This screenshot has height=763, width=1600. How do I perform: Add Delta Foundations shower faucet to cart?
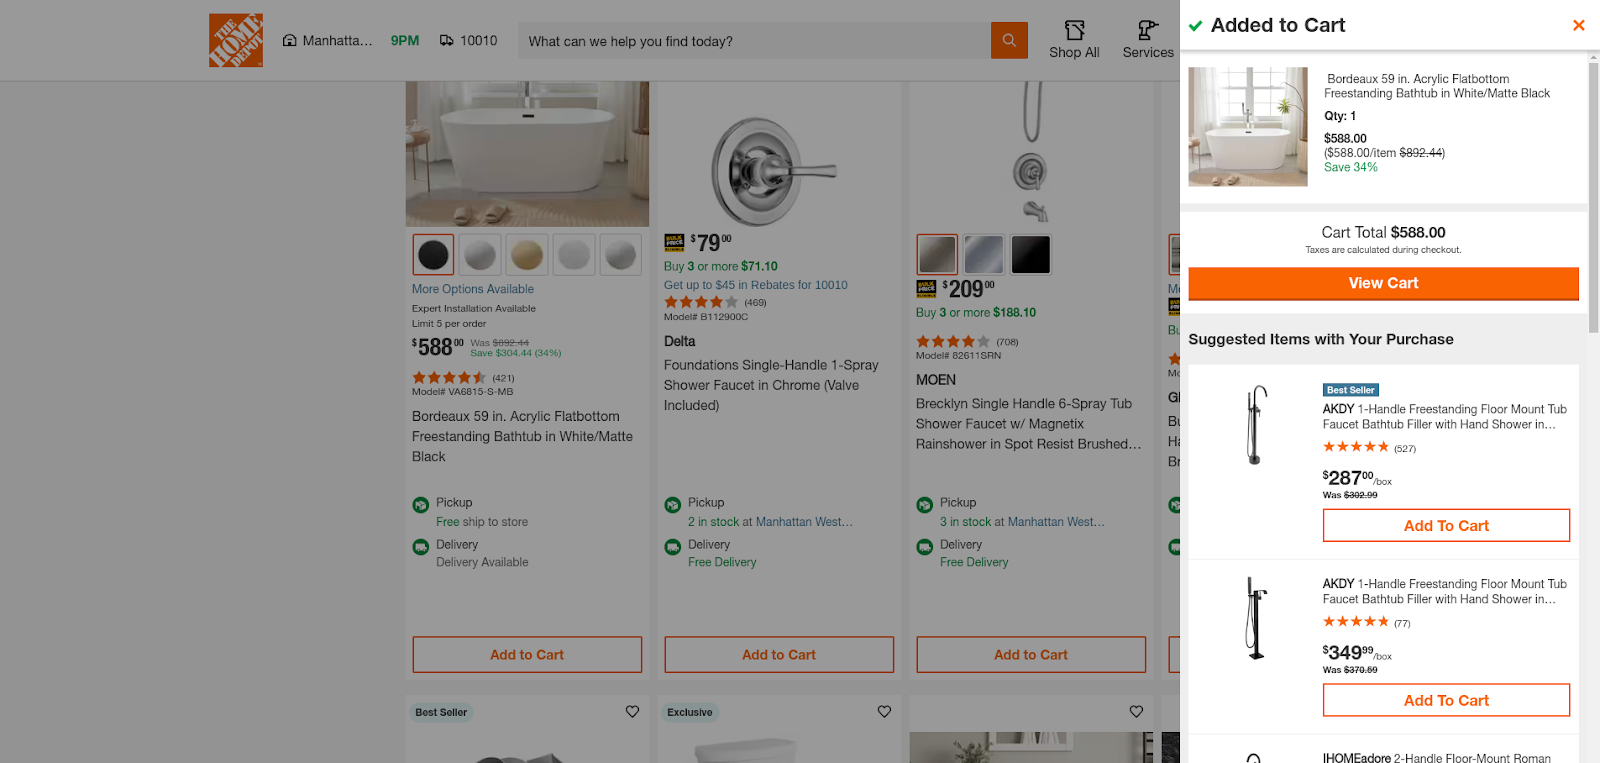point(779,655)
